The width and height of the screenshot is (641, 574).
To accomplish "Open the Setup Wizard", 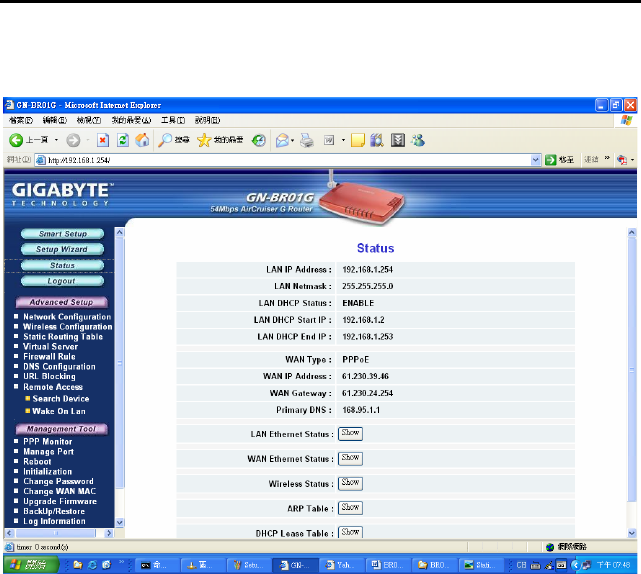I will pyautogui.click(x=63, y=249).
